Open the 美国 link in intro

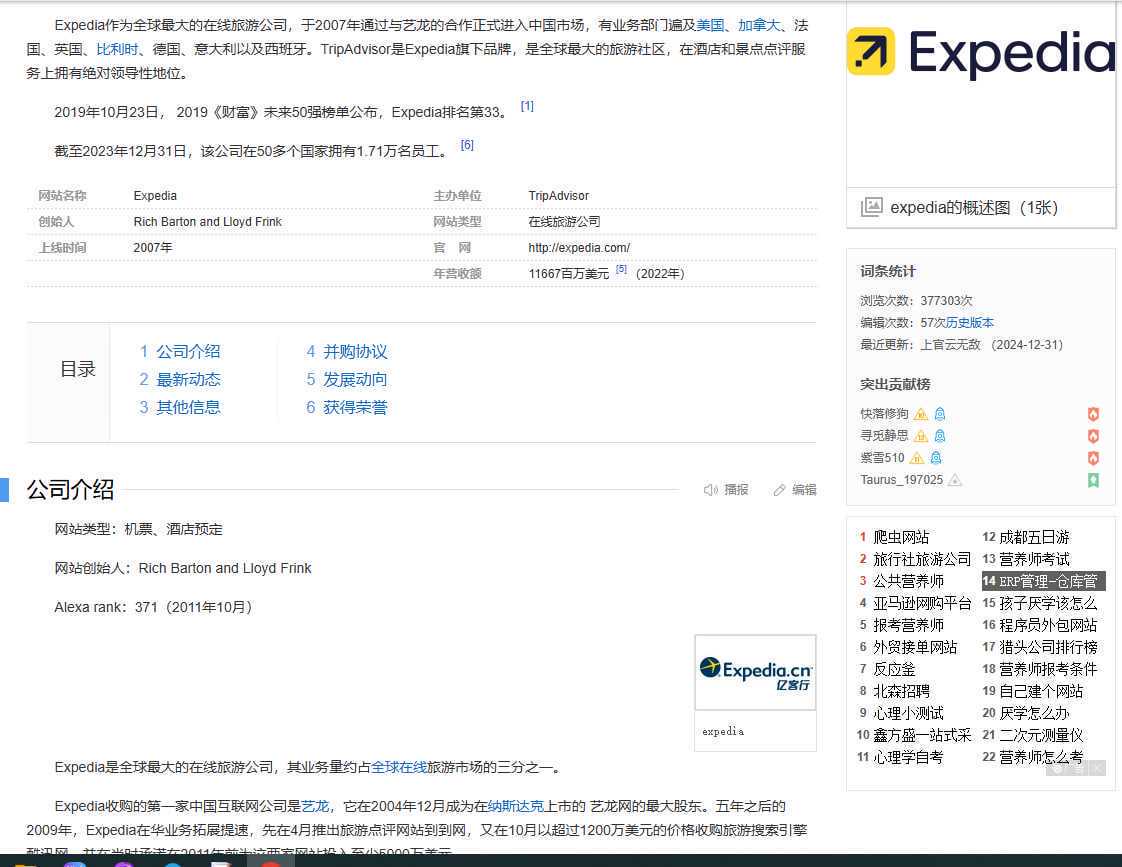point(710,26)
